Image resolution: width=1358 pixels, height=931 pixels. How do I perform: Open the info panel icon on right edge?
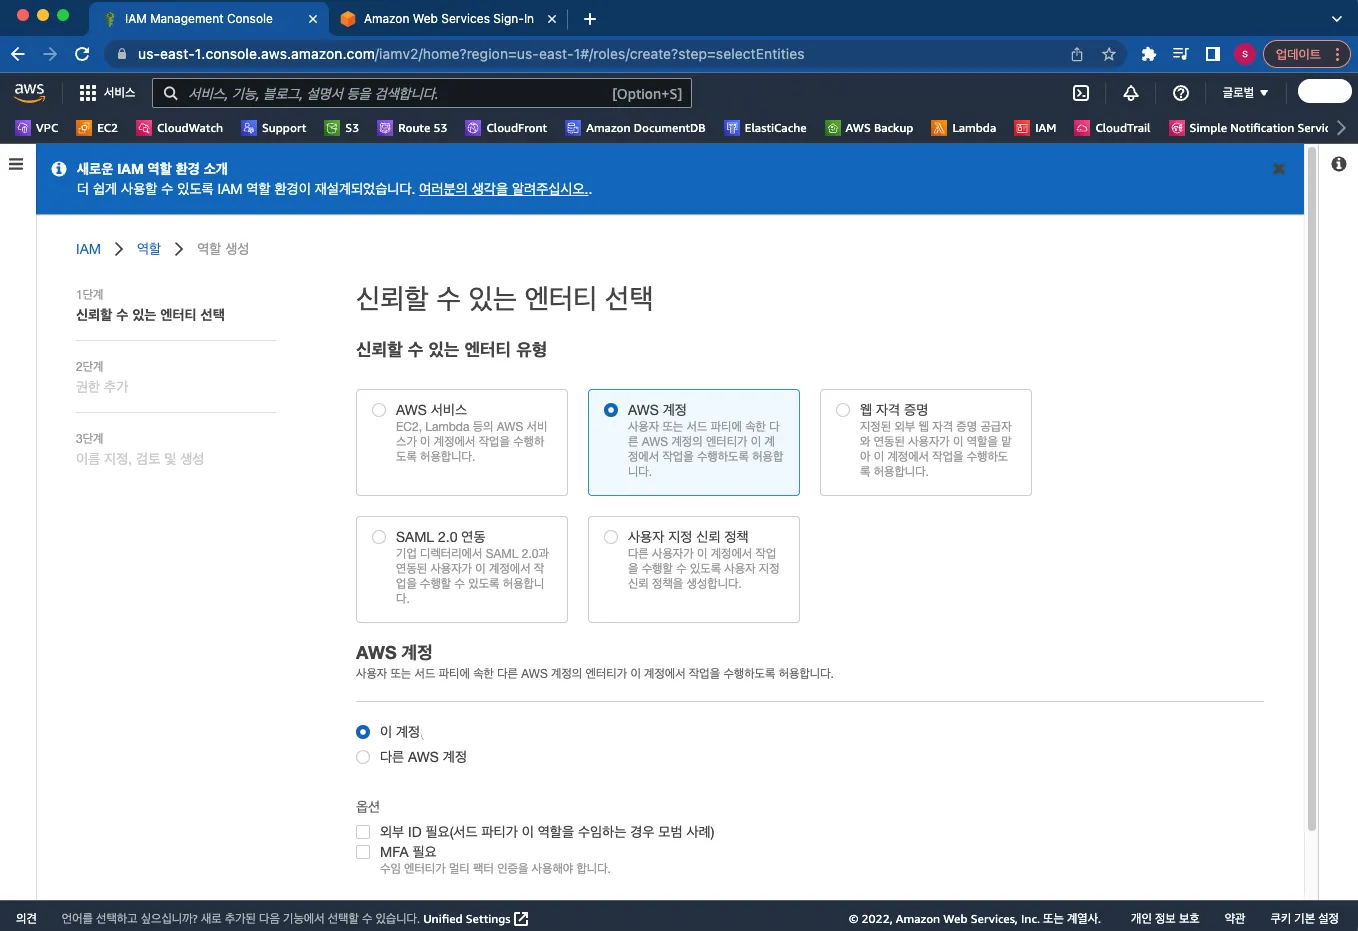(x=1339, y=164)
